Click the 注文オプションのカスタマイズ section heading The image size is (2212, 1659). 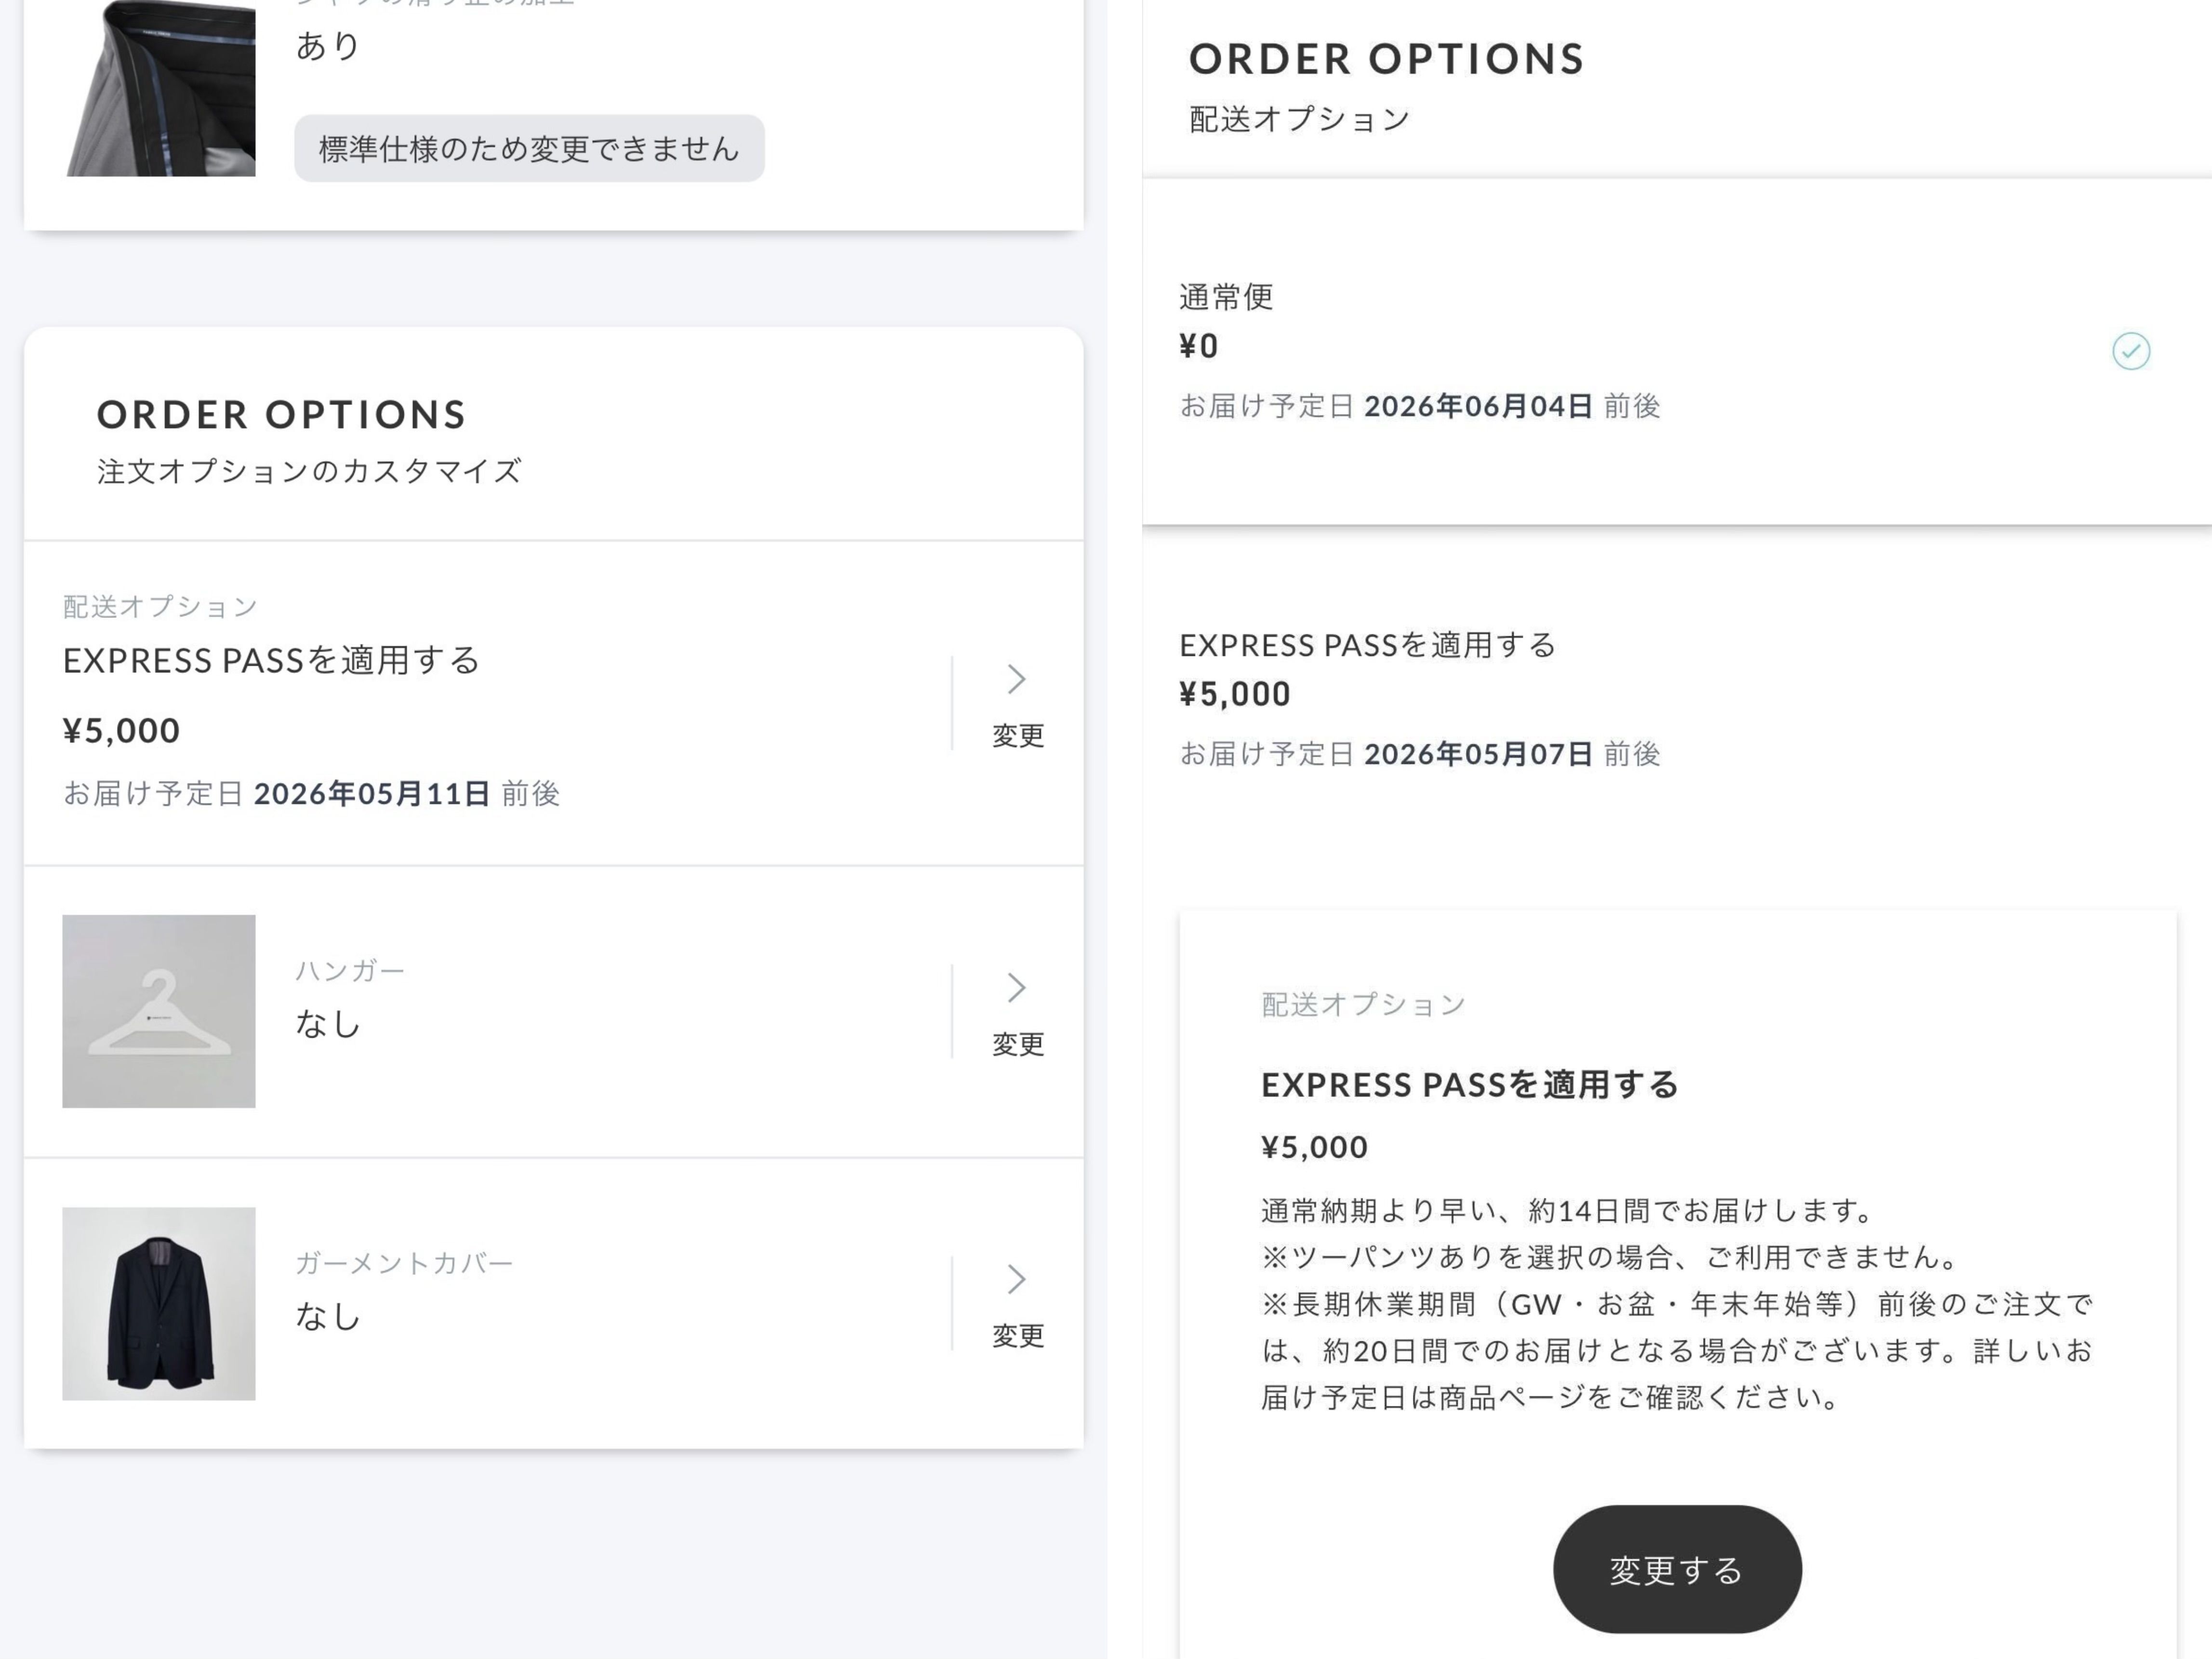(x=309, y=471)
